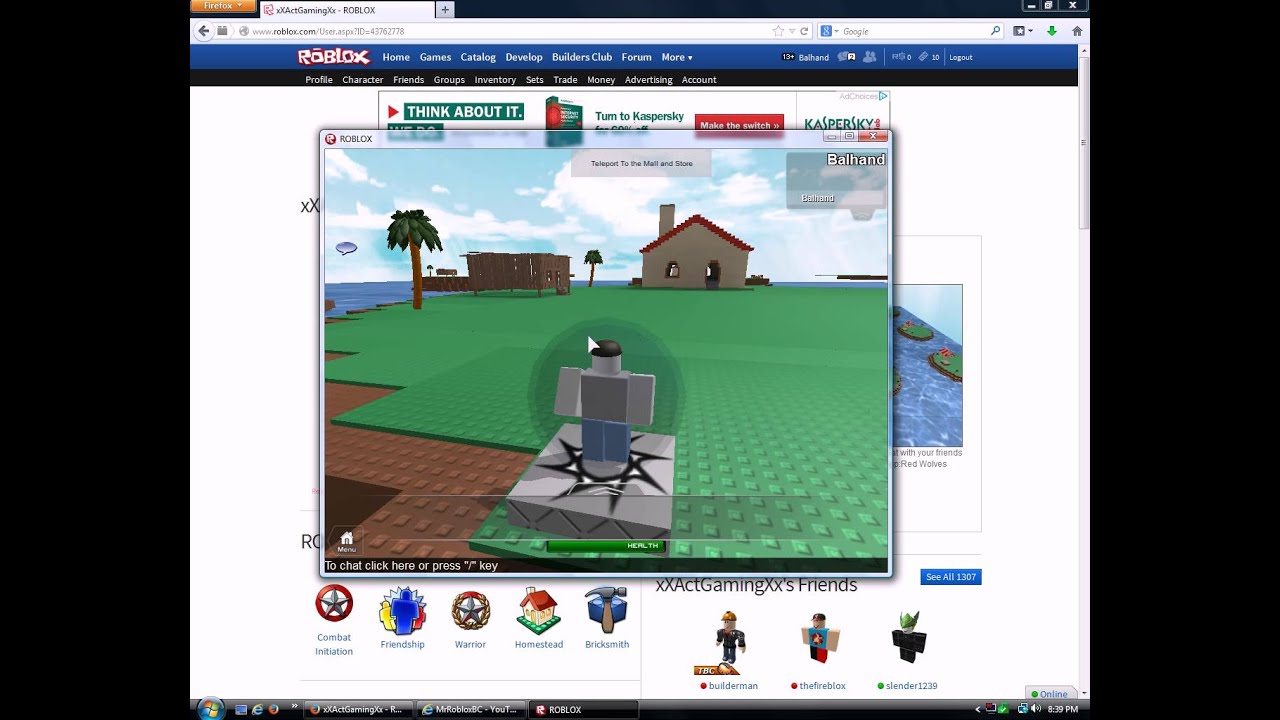Open the Home menu item
The image size is (1280, 720).
coord(396,57)
